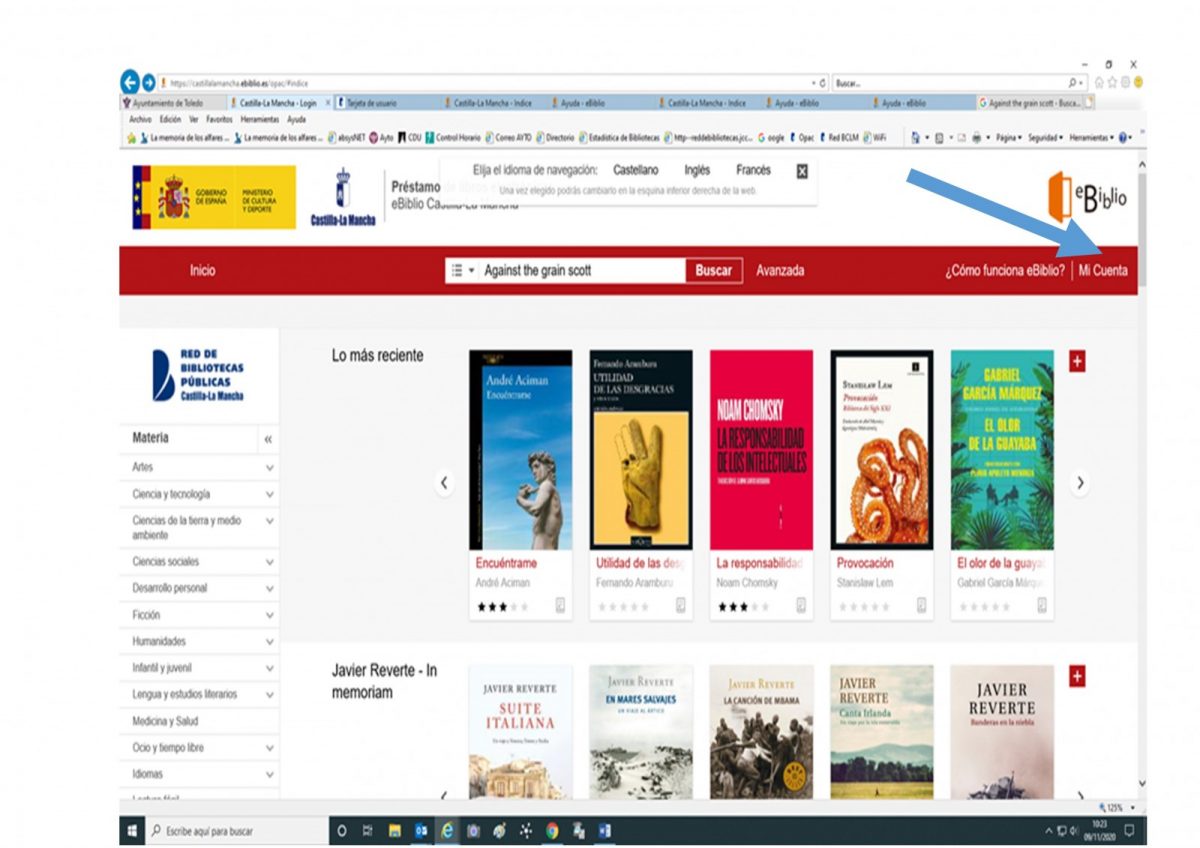This screenshot has height=848, width=1200.
Task: Click ebook format icon under El olor de la guayaba
Action: (1041, 605)
